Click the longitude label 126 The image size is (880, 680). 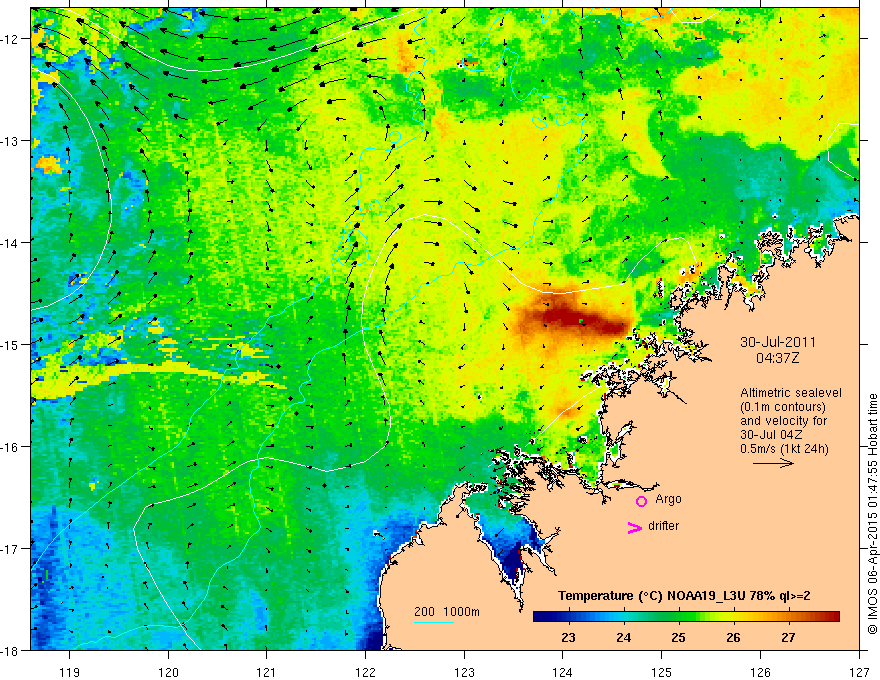click(760, 672)
